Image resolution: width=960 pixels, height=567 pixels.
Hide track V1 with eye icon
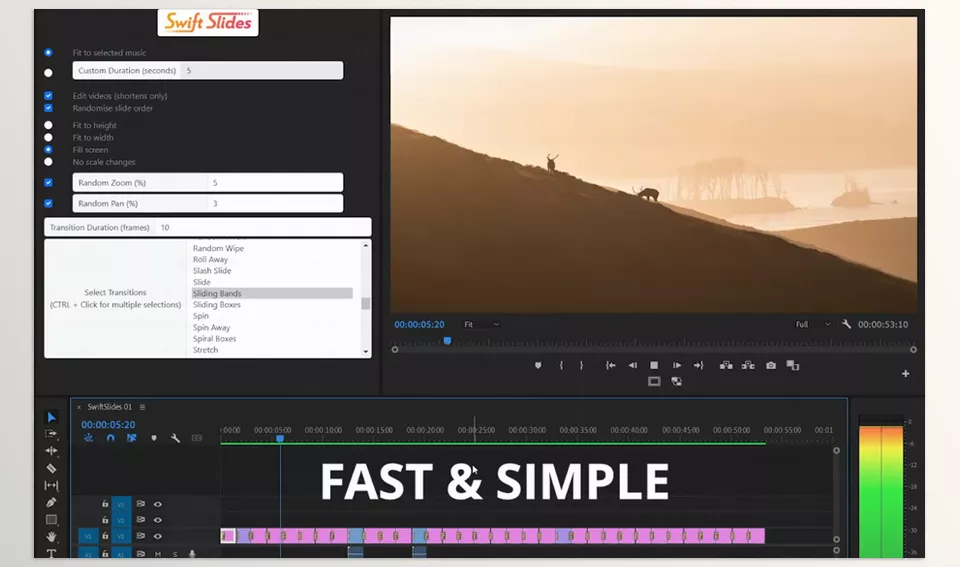point(158,536)
